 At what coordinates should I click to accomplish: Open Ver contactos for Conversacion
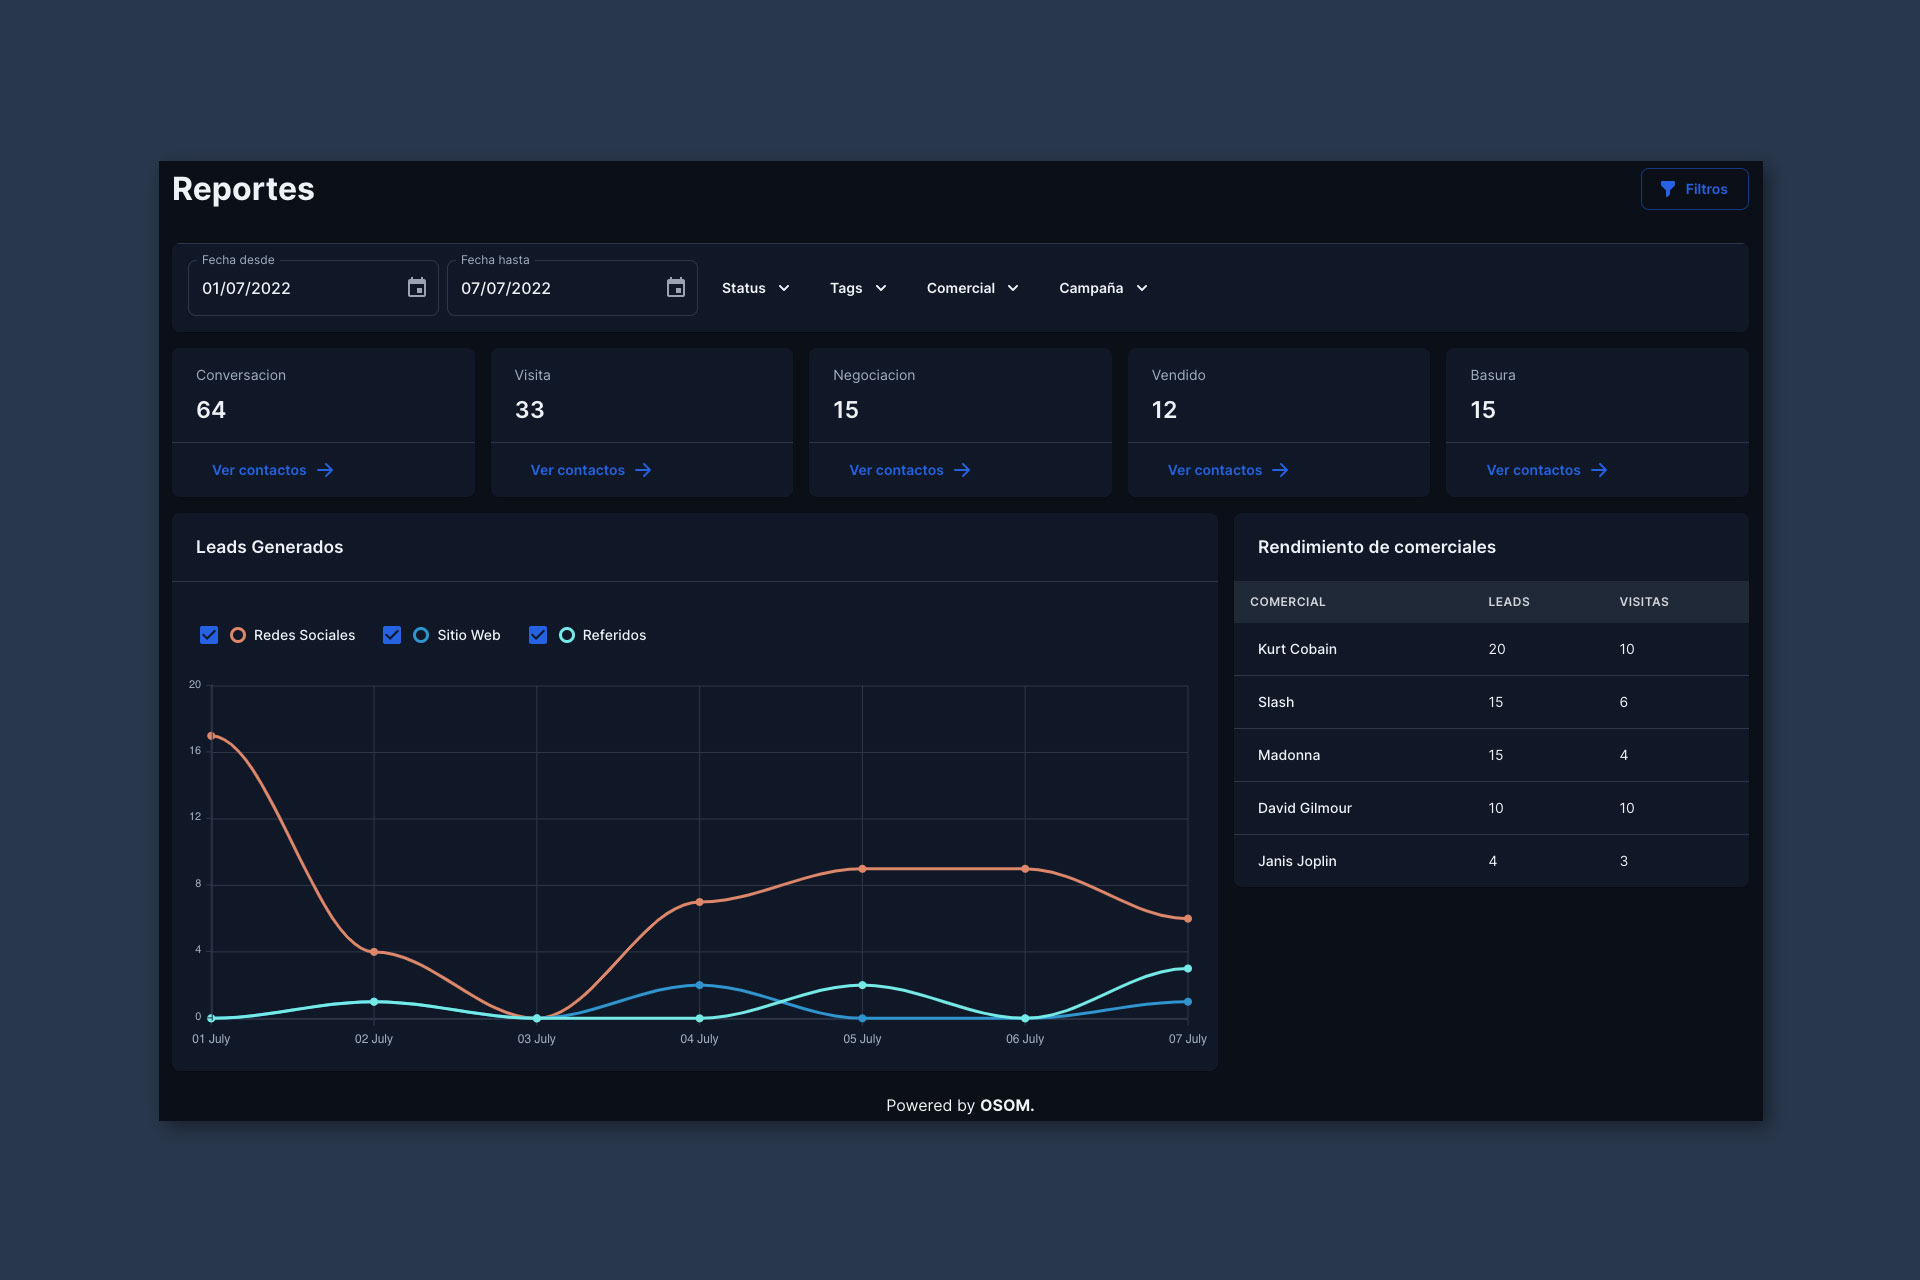pyautogui.click(x=273, y=470)
